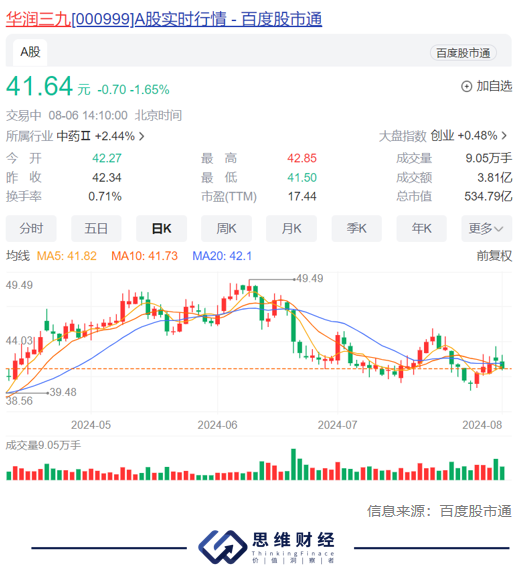Switch to the 五日 chart view
Screen dimensions: 517x567
point(96,229)
